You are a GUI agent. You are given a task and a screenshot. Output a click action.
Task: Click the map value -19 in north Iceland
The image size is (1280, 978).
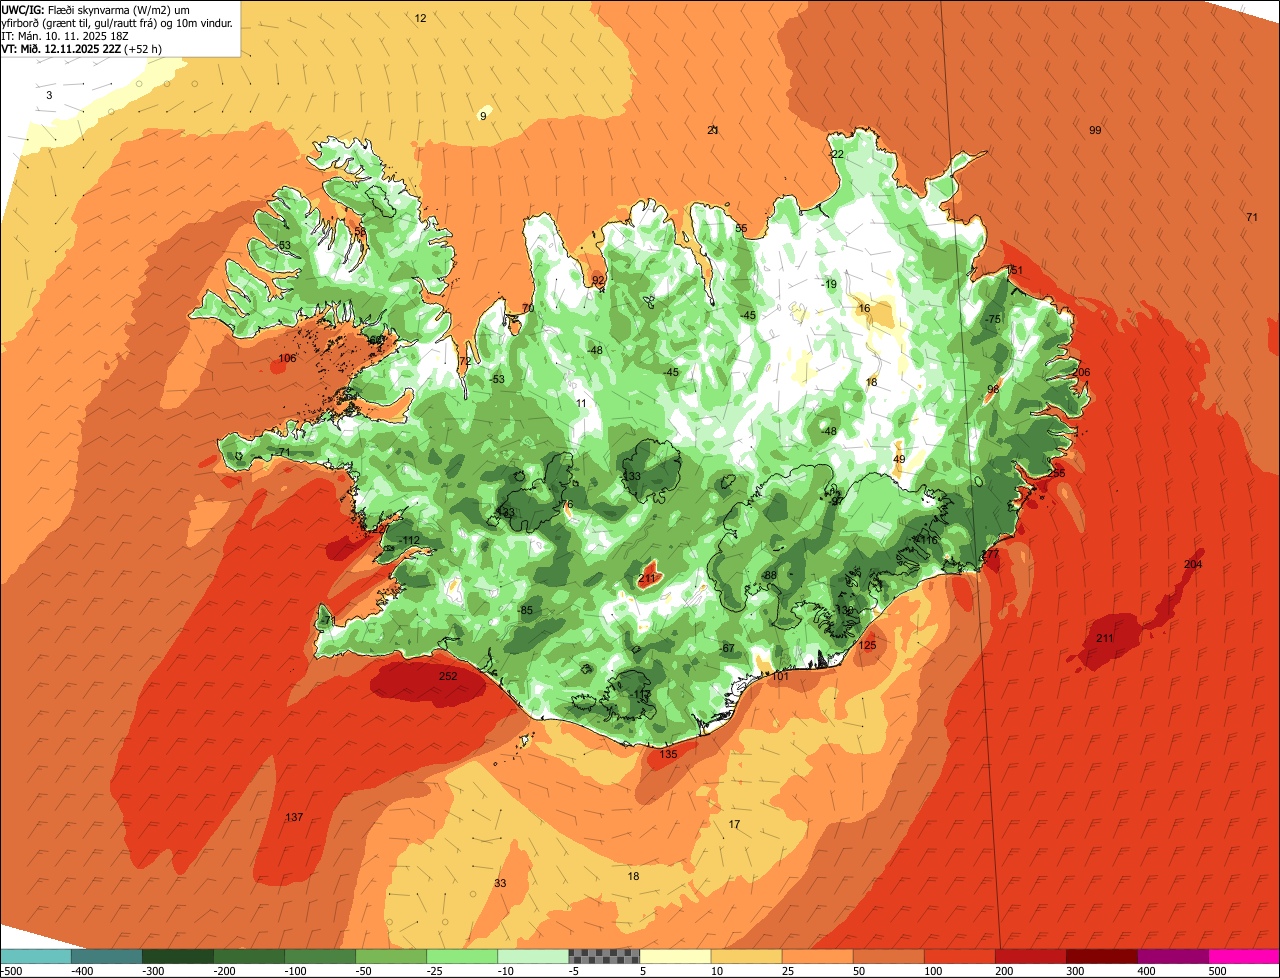click(x=828, y=284)
